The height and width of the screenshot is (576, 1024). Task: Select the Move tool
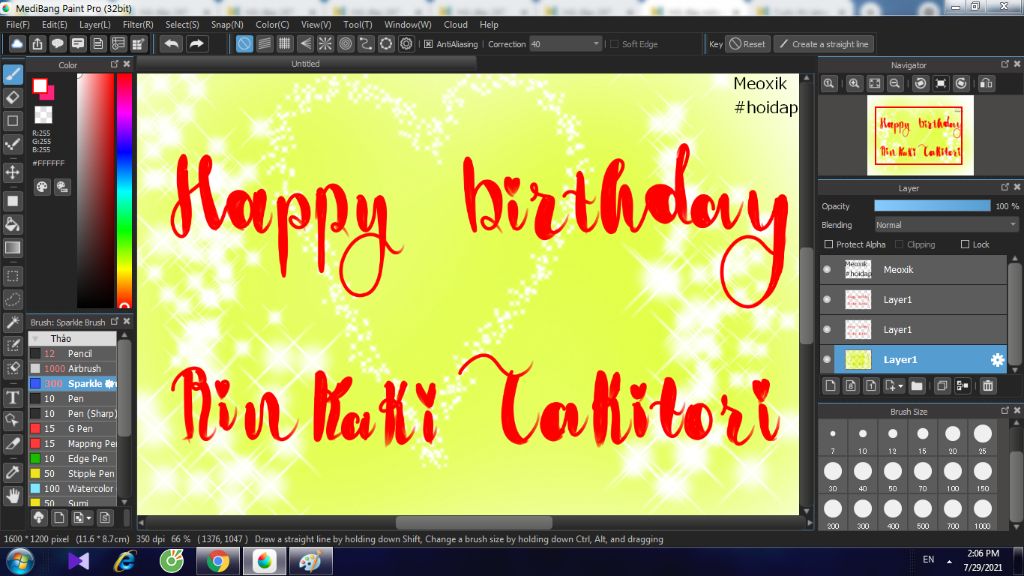point(12,172)
